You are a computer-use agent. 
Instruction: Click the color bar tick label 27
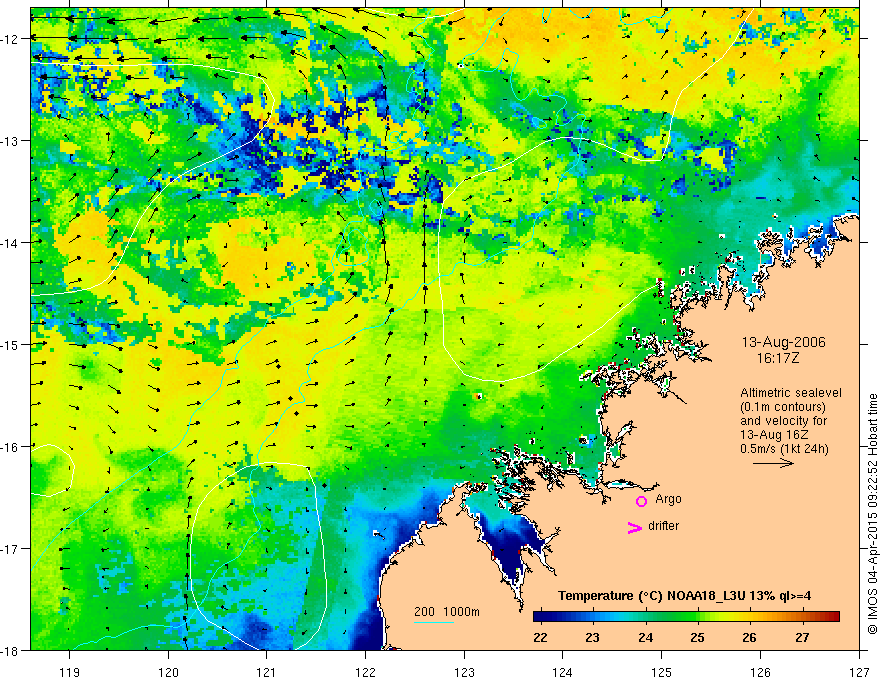click(803, 637)
